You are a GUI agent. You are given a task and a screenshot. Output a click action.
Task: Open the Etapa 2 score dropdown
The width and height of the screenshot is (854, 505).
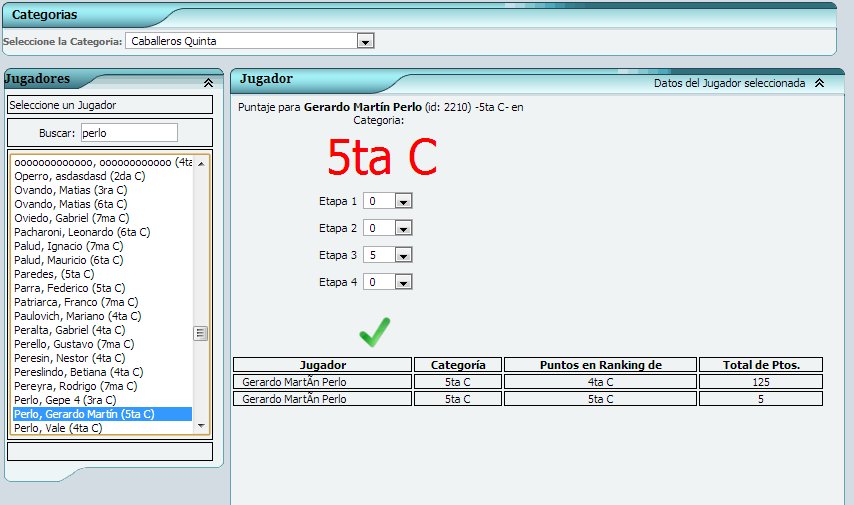403,228
